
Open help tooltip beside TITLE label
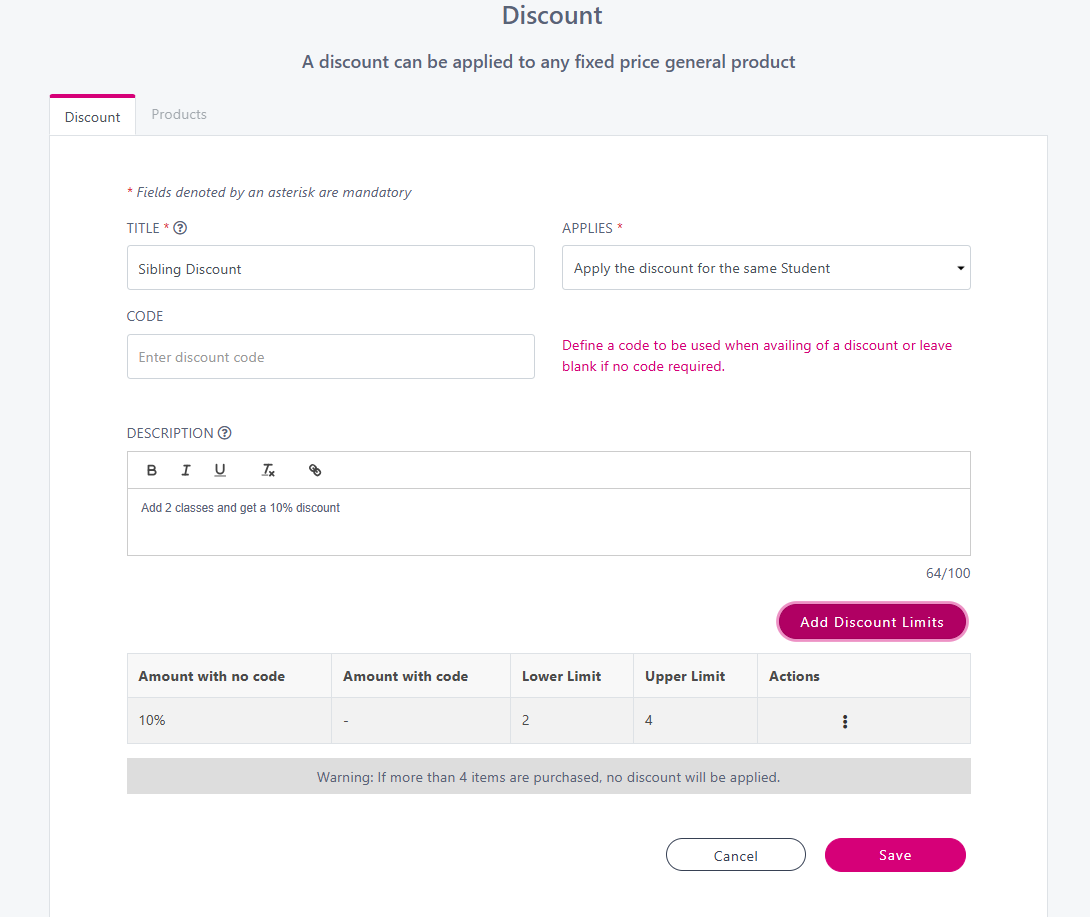[x=181, y=228]
